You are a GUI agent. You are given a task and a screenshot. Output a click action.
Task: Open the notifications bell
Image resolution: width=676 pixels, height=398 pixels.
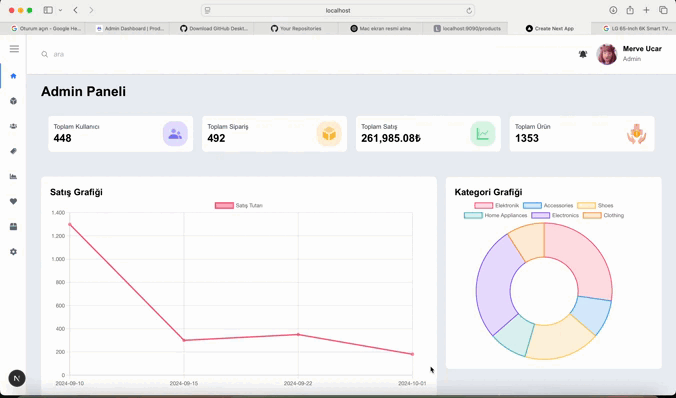coord(583,54)
